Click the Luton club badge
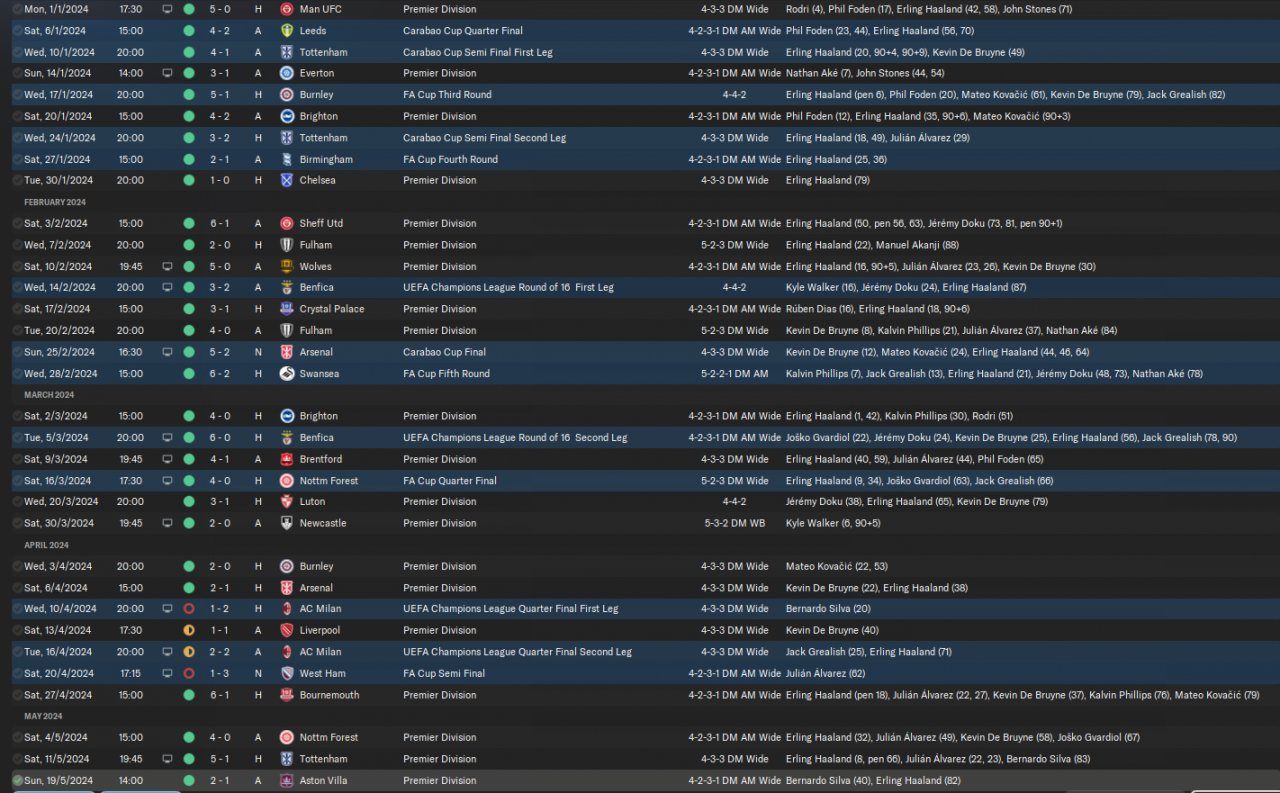 point(287,502)
